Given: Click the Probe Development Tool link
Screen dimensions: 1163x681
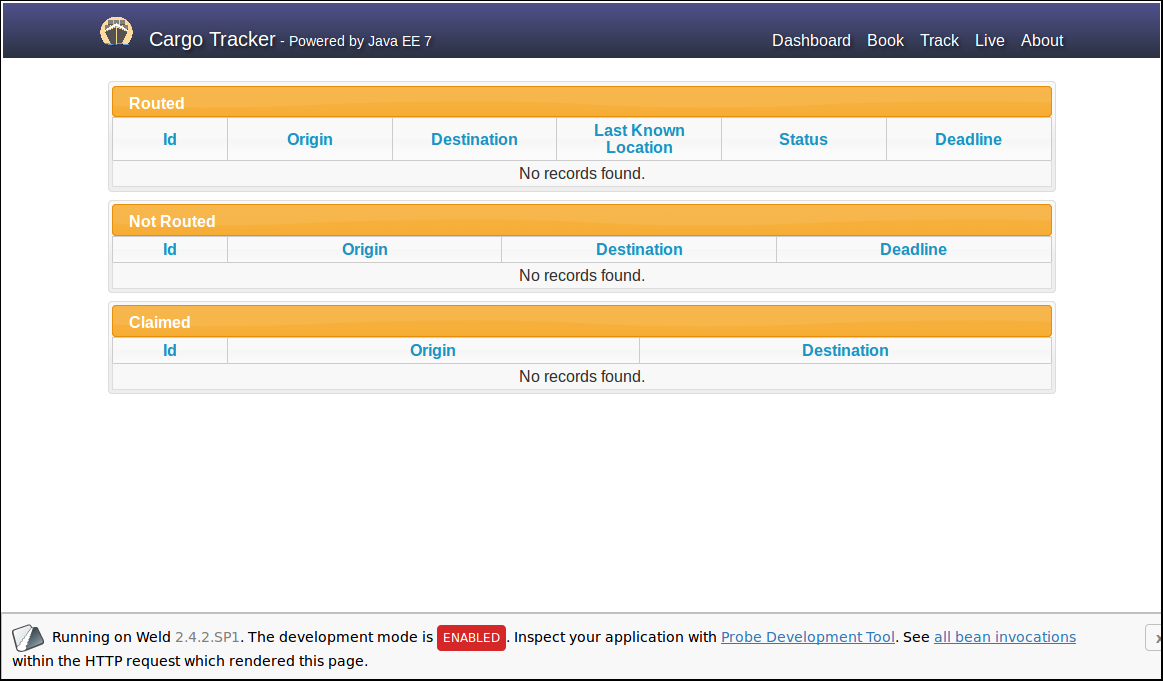Looking at the screenshot, I should (x=807, y=637).
